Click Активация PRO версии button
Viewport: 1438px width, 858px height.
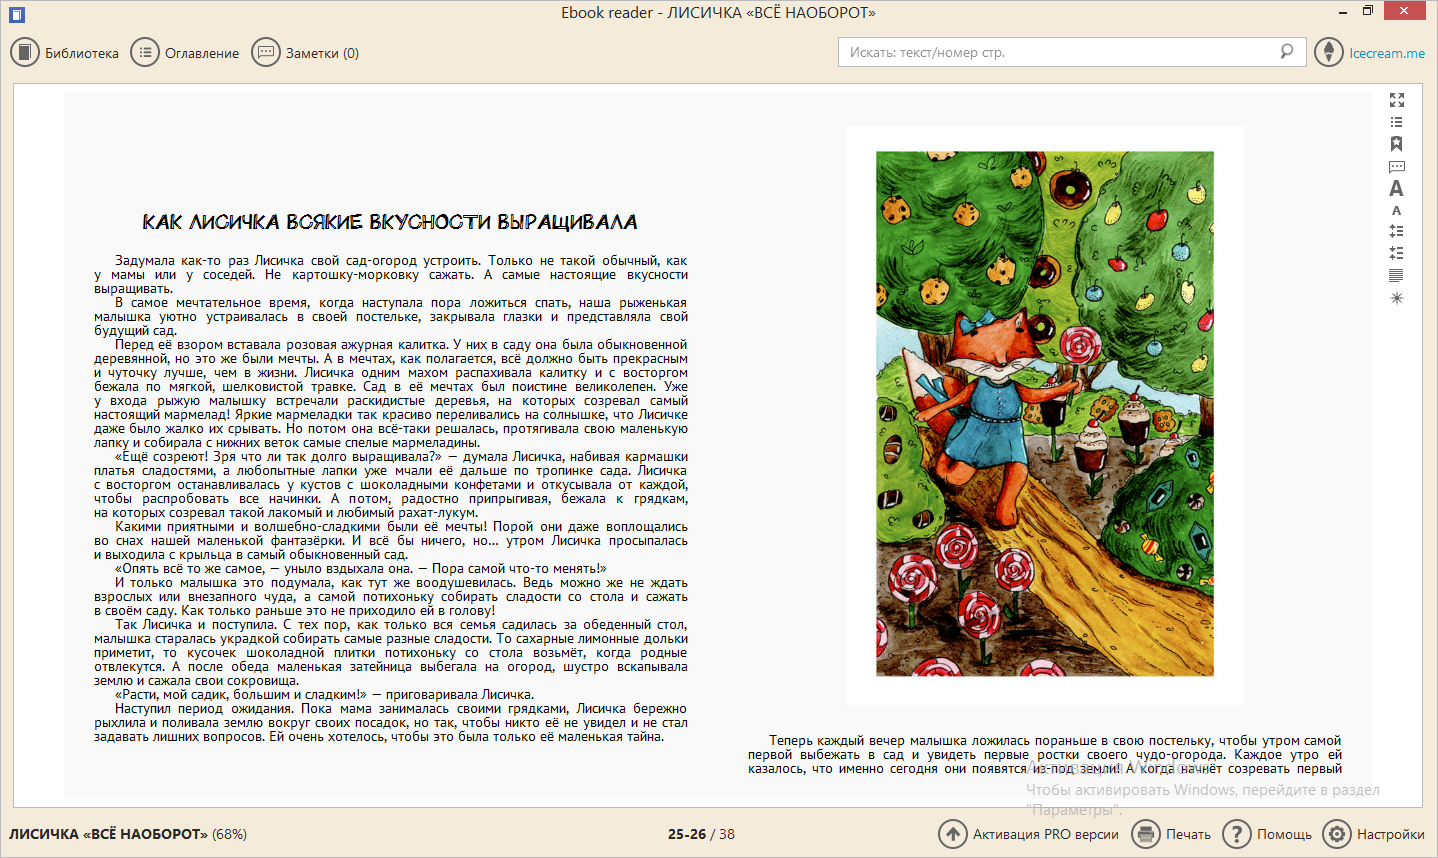coord(1029,834)
